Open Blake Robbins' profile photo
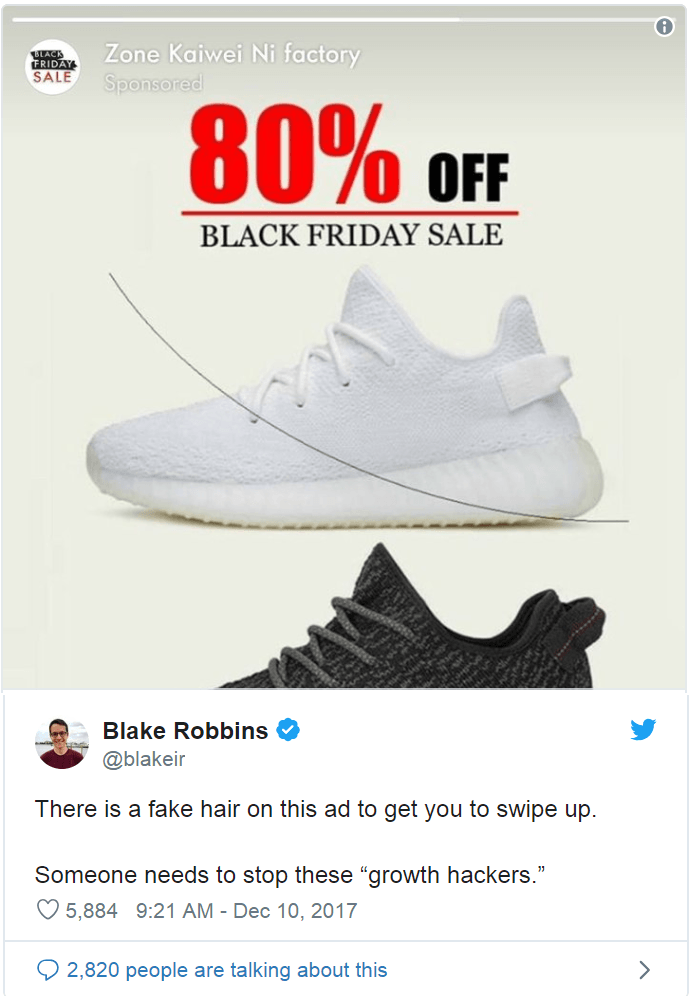The width and height of the screenshot is (694, 996). click(x=61, y=743)
